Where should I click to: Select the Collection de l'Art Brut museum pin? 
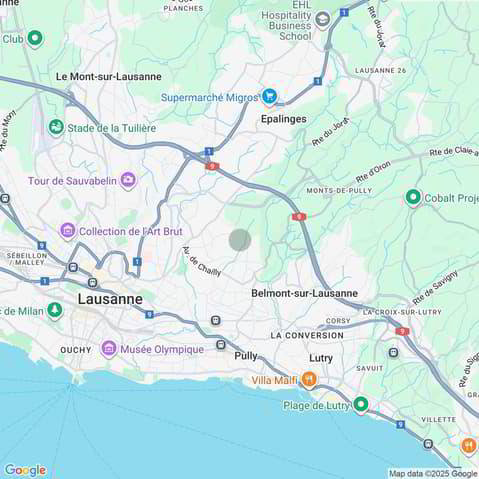point(68,231)
